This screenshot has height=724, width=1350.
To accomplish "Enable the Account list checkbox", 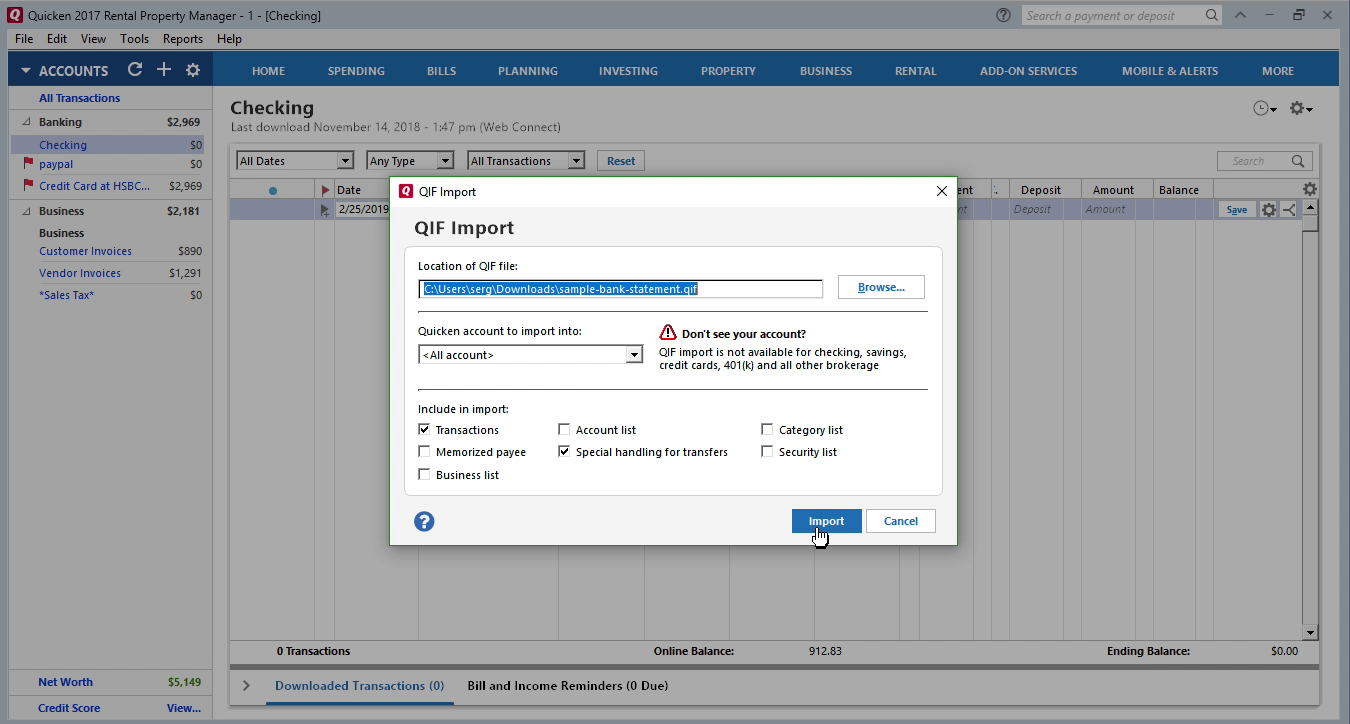I will (x=564, y=430).
